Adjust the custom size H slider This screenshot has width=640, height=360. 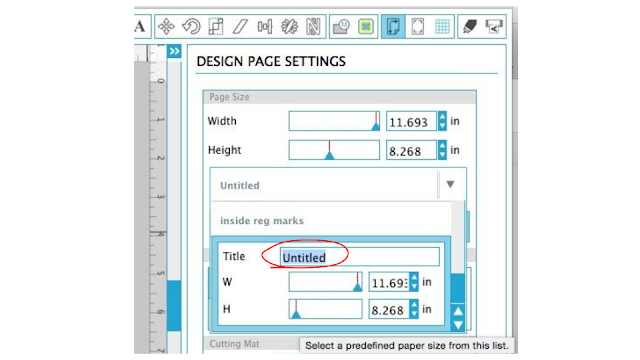325,309
